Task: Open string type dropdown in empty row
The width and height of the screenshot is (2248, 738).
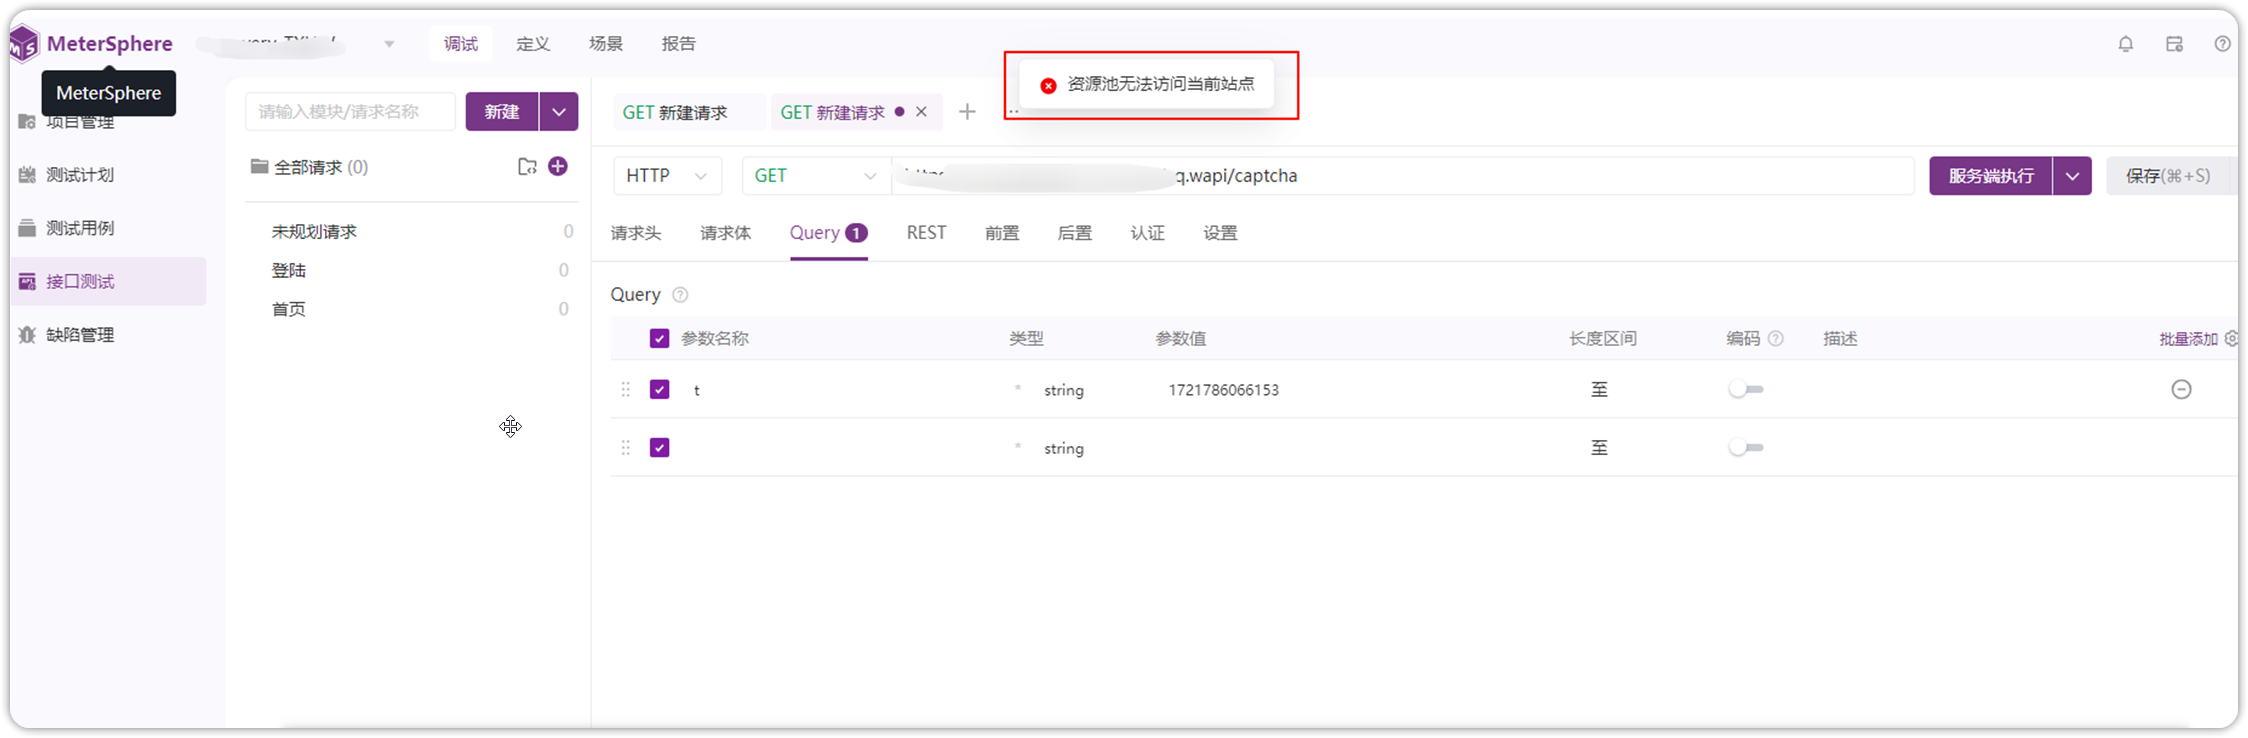Action: click(1064, 448)
